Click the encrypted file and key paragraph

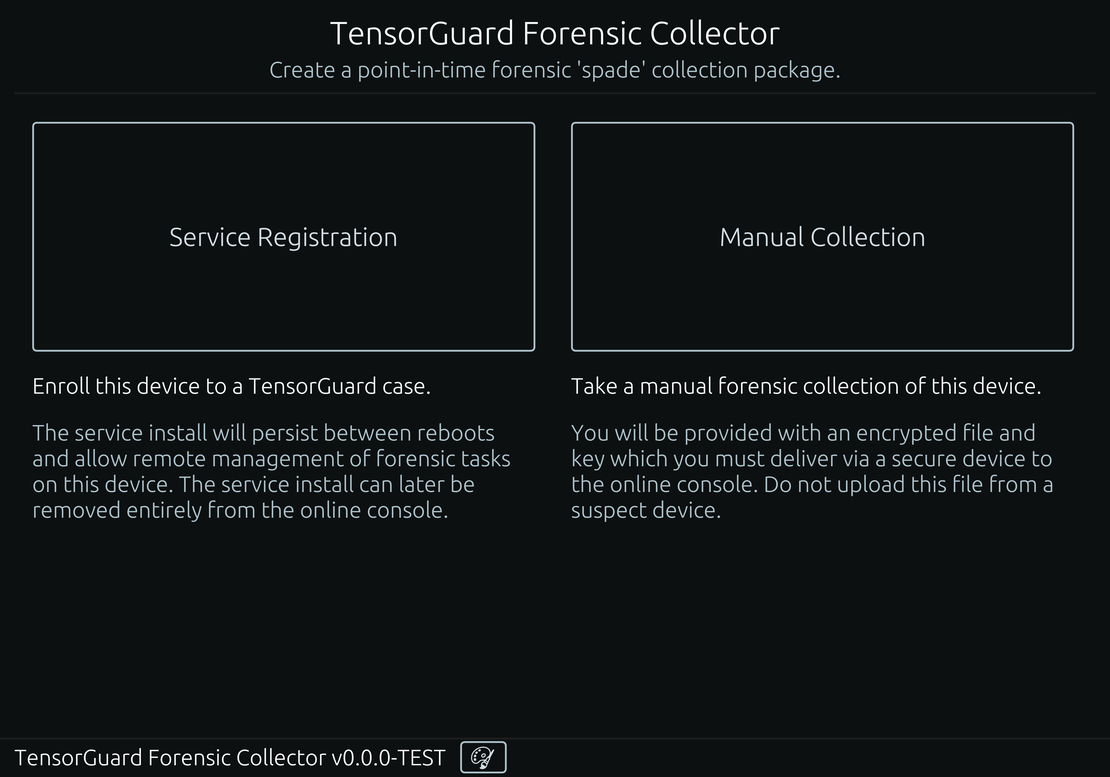[812, 471]
